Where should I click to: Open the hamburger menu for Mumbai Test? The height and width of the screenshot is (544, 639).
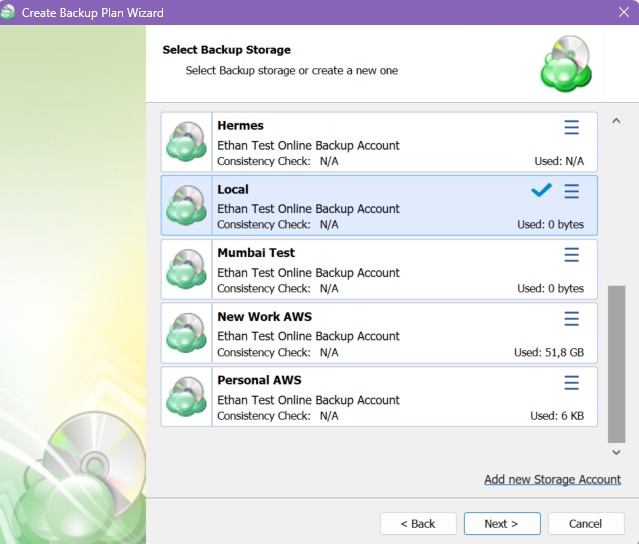pos(572,255)
